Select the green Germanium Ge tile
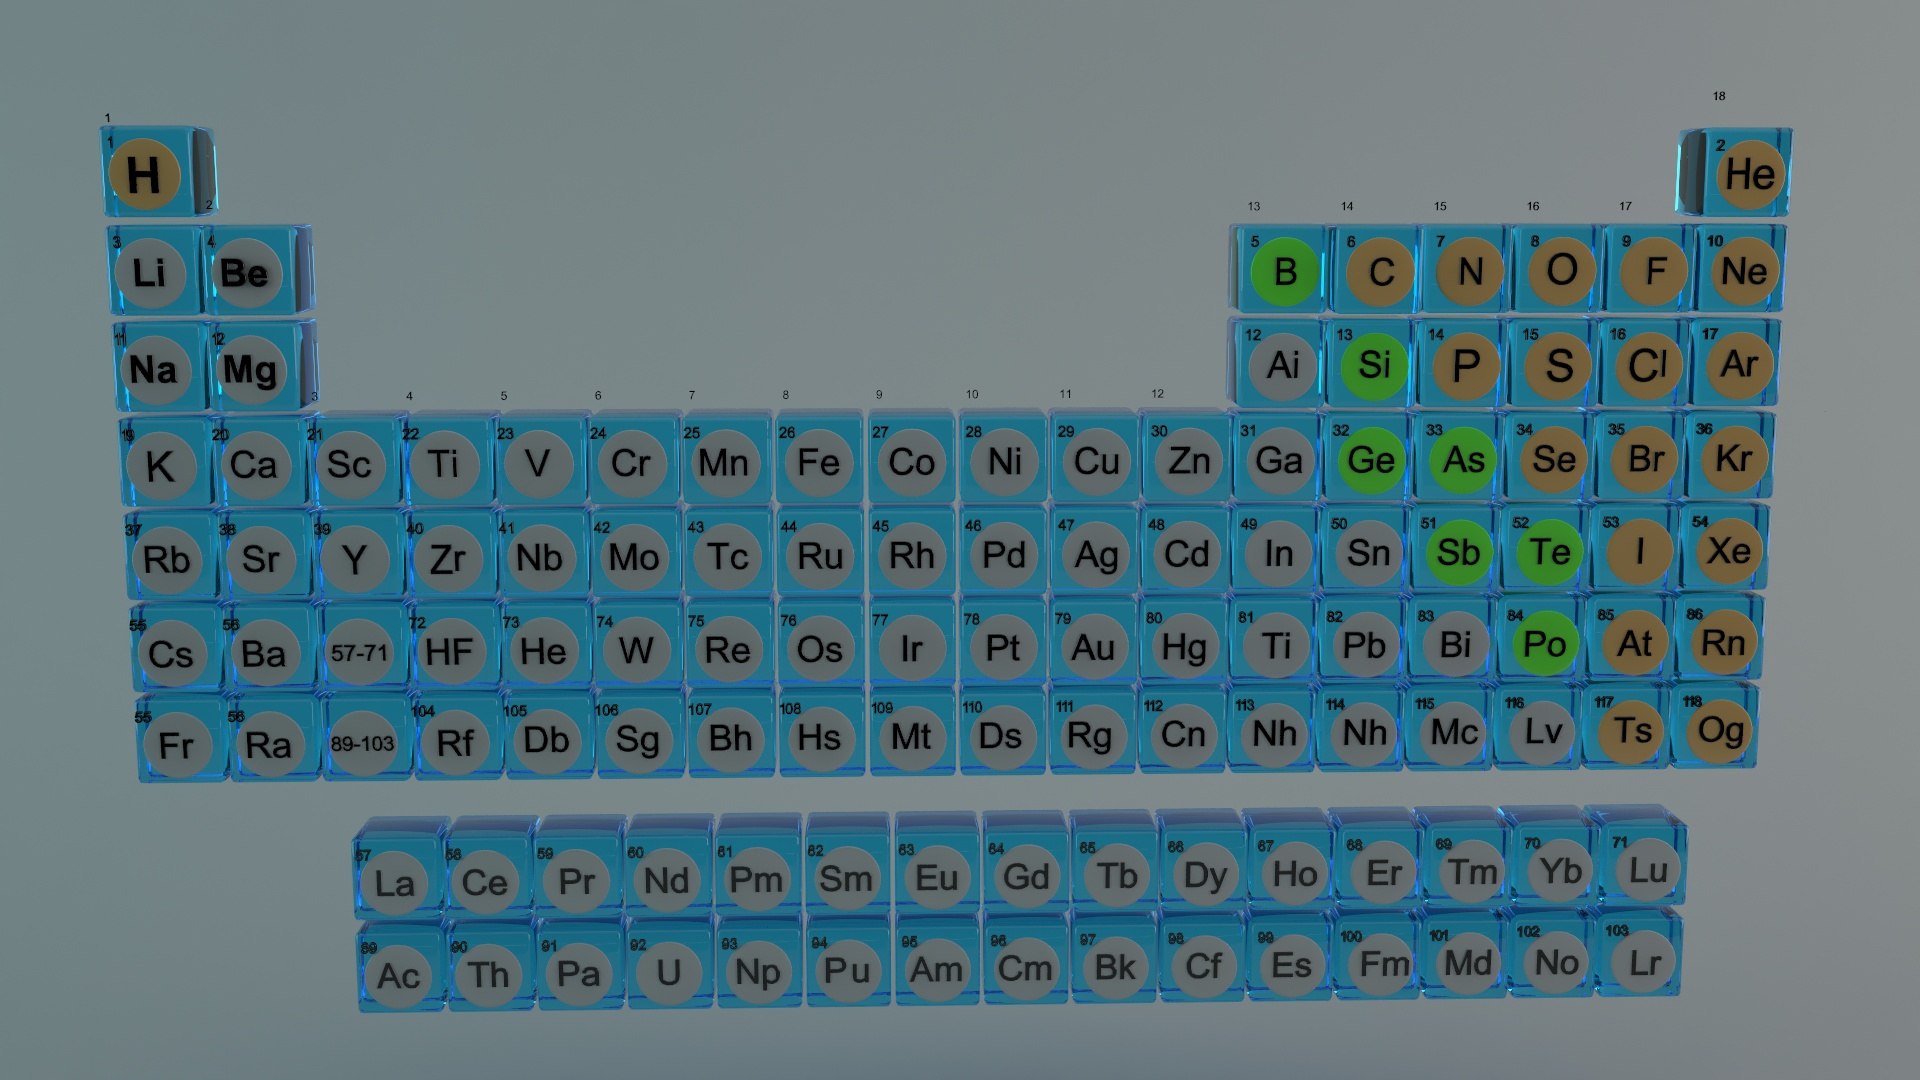The height and width of the screenshot is (1080, 1920). [x=1368, y=458]
